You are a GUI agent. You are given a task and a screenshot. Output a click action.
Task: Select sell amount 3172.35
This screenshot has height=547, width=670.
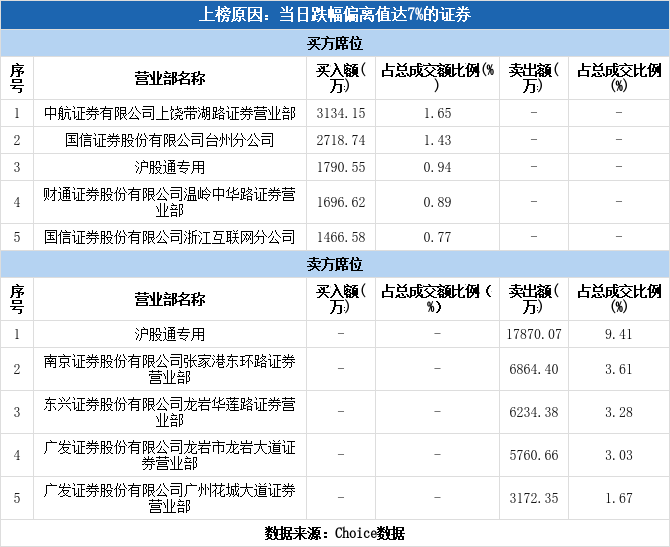[x=534, y=498]
